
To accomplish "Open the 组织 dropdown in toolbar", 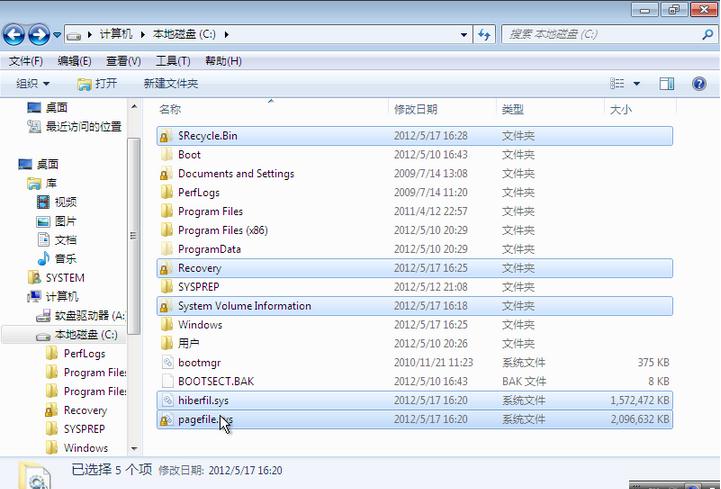I will point(32,84).
